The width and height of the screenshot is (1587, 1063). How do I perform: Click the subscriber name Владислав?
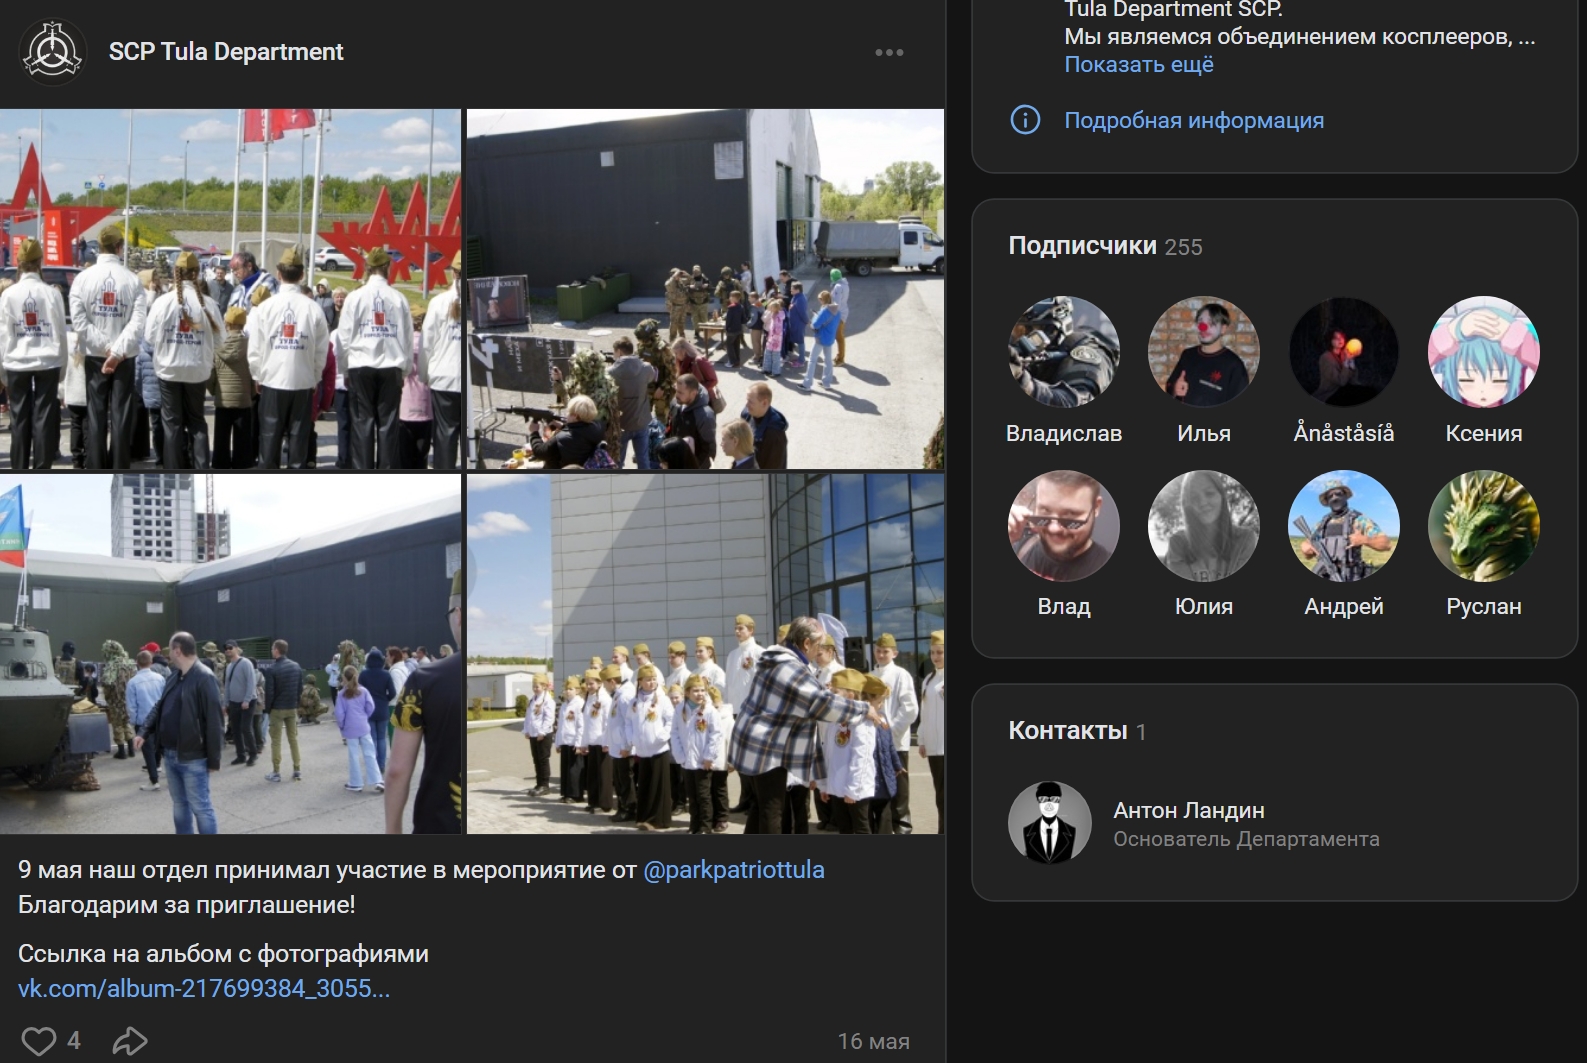(x=1064, y=433)
